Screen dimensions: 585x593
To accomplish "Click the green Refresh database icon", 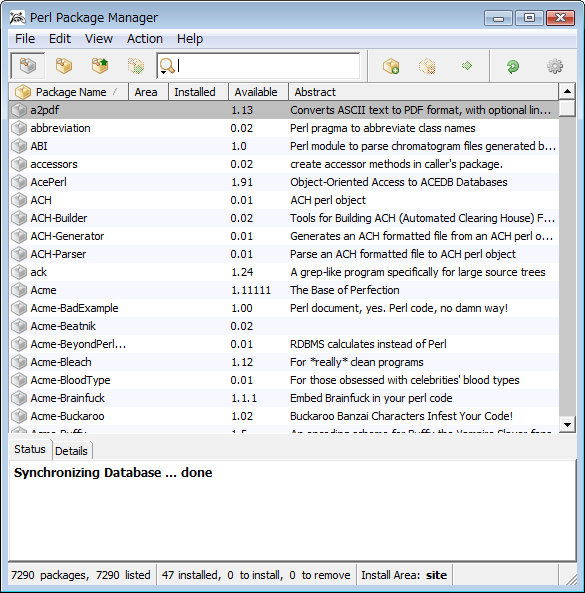I will tap(512, 67).
